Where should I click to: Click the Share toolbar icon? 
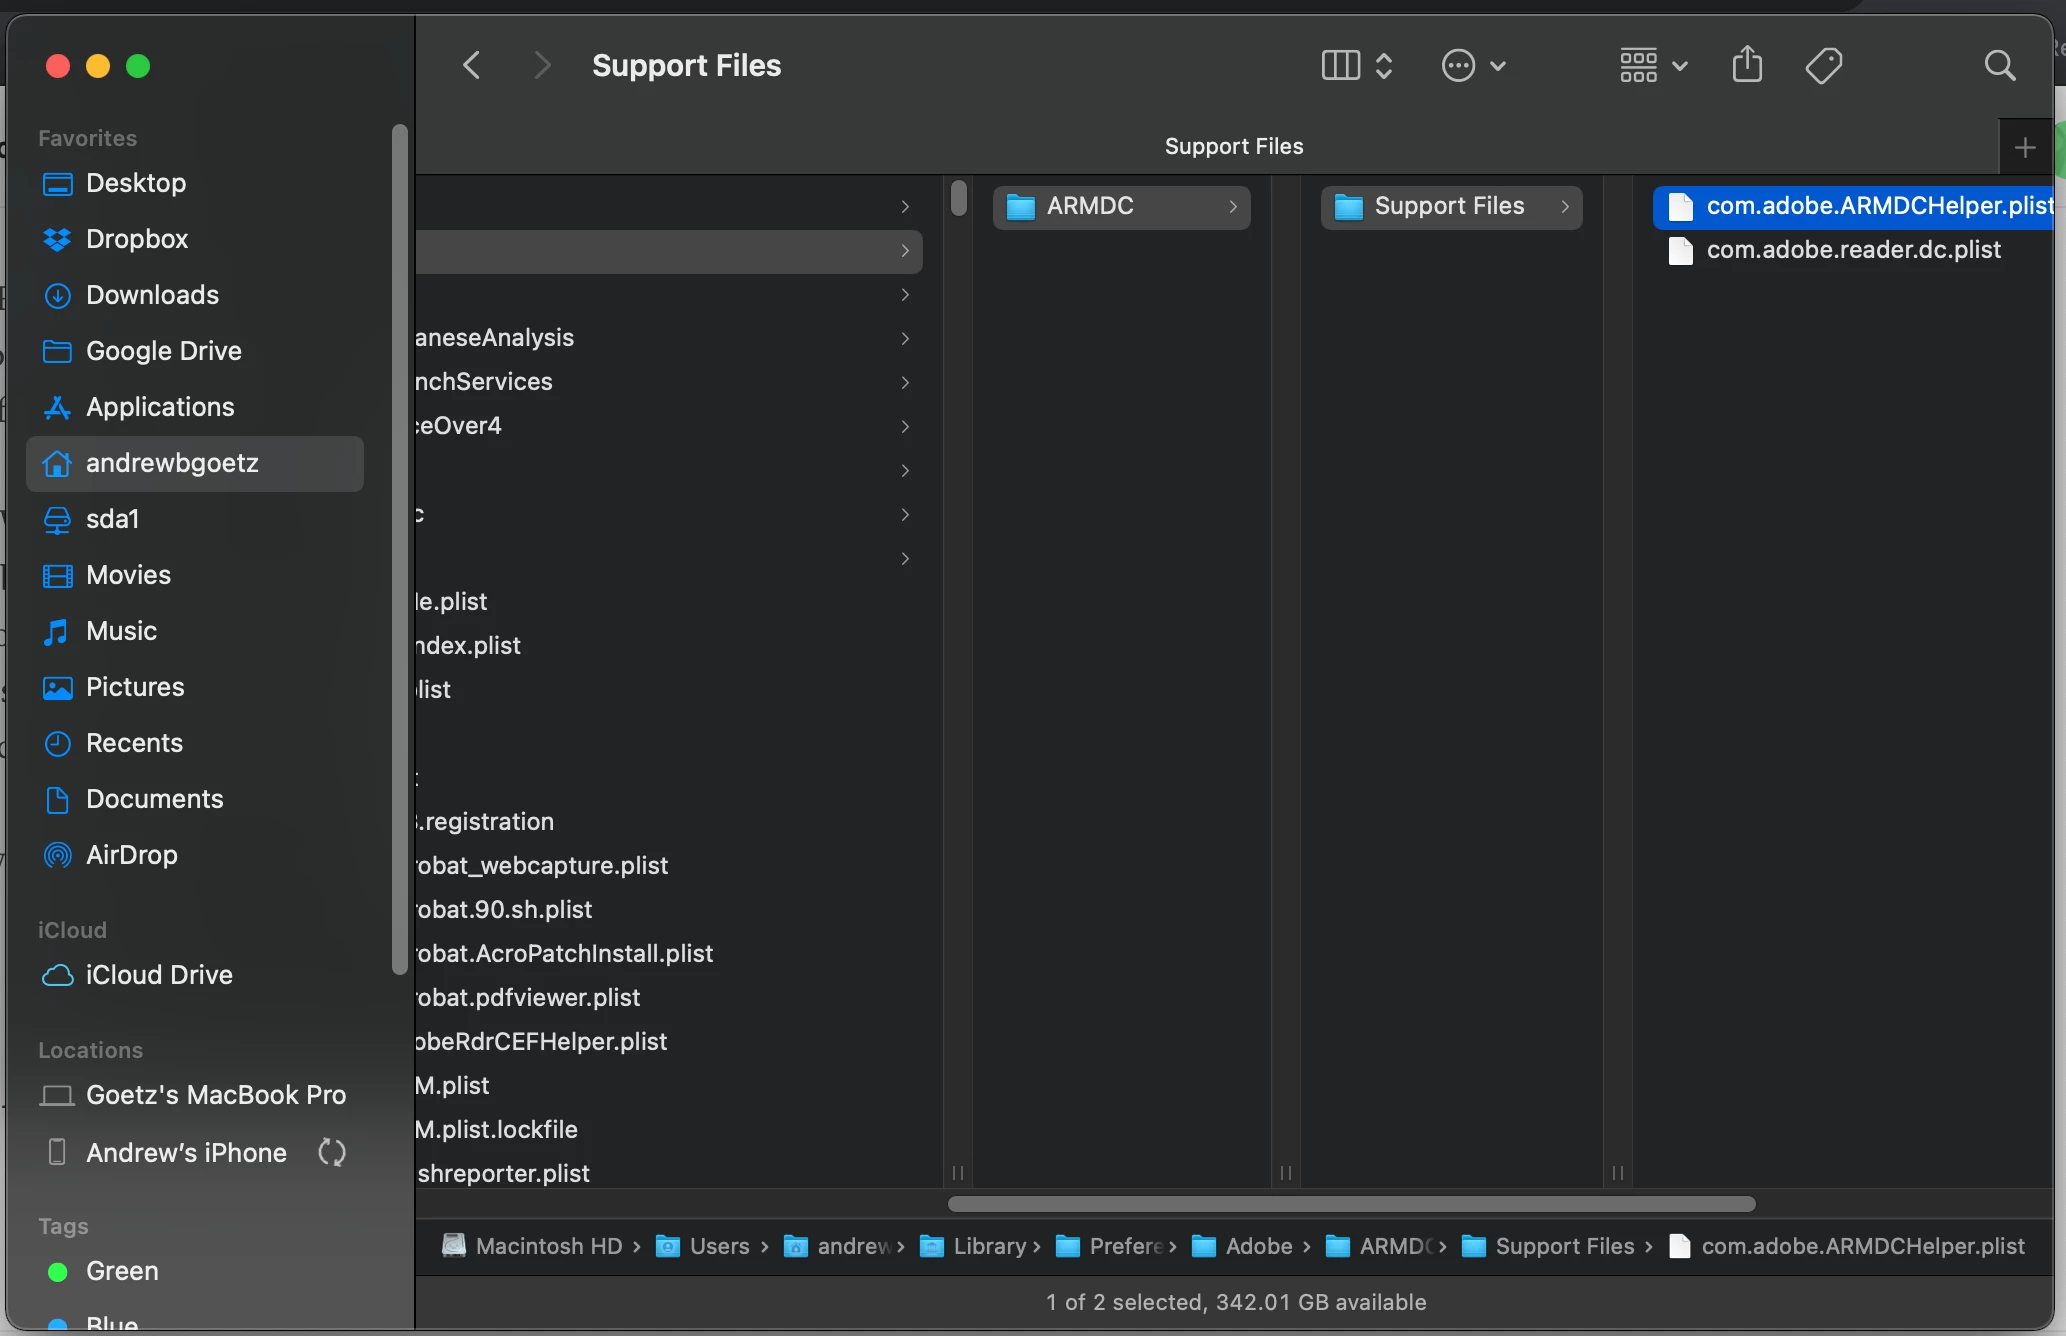(x=1747, y=66)
